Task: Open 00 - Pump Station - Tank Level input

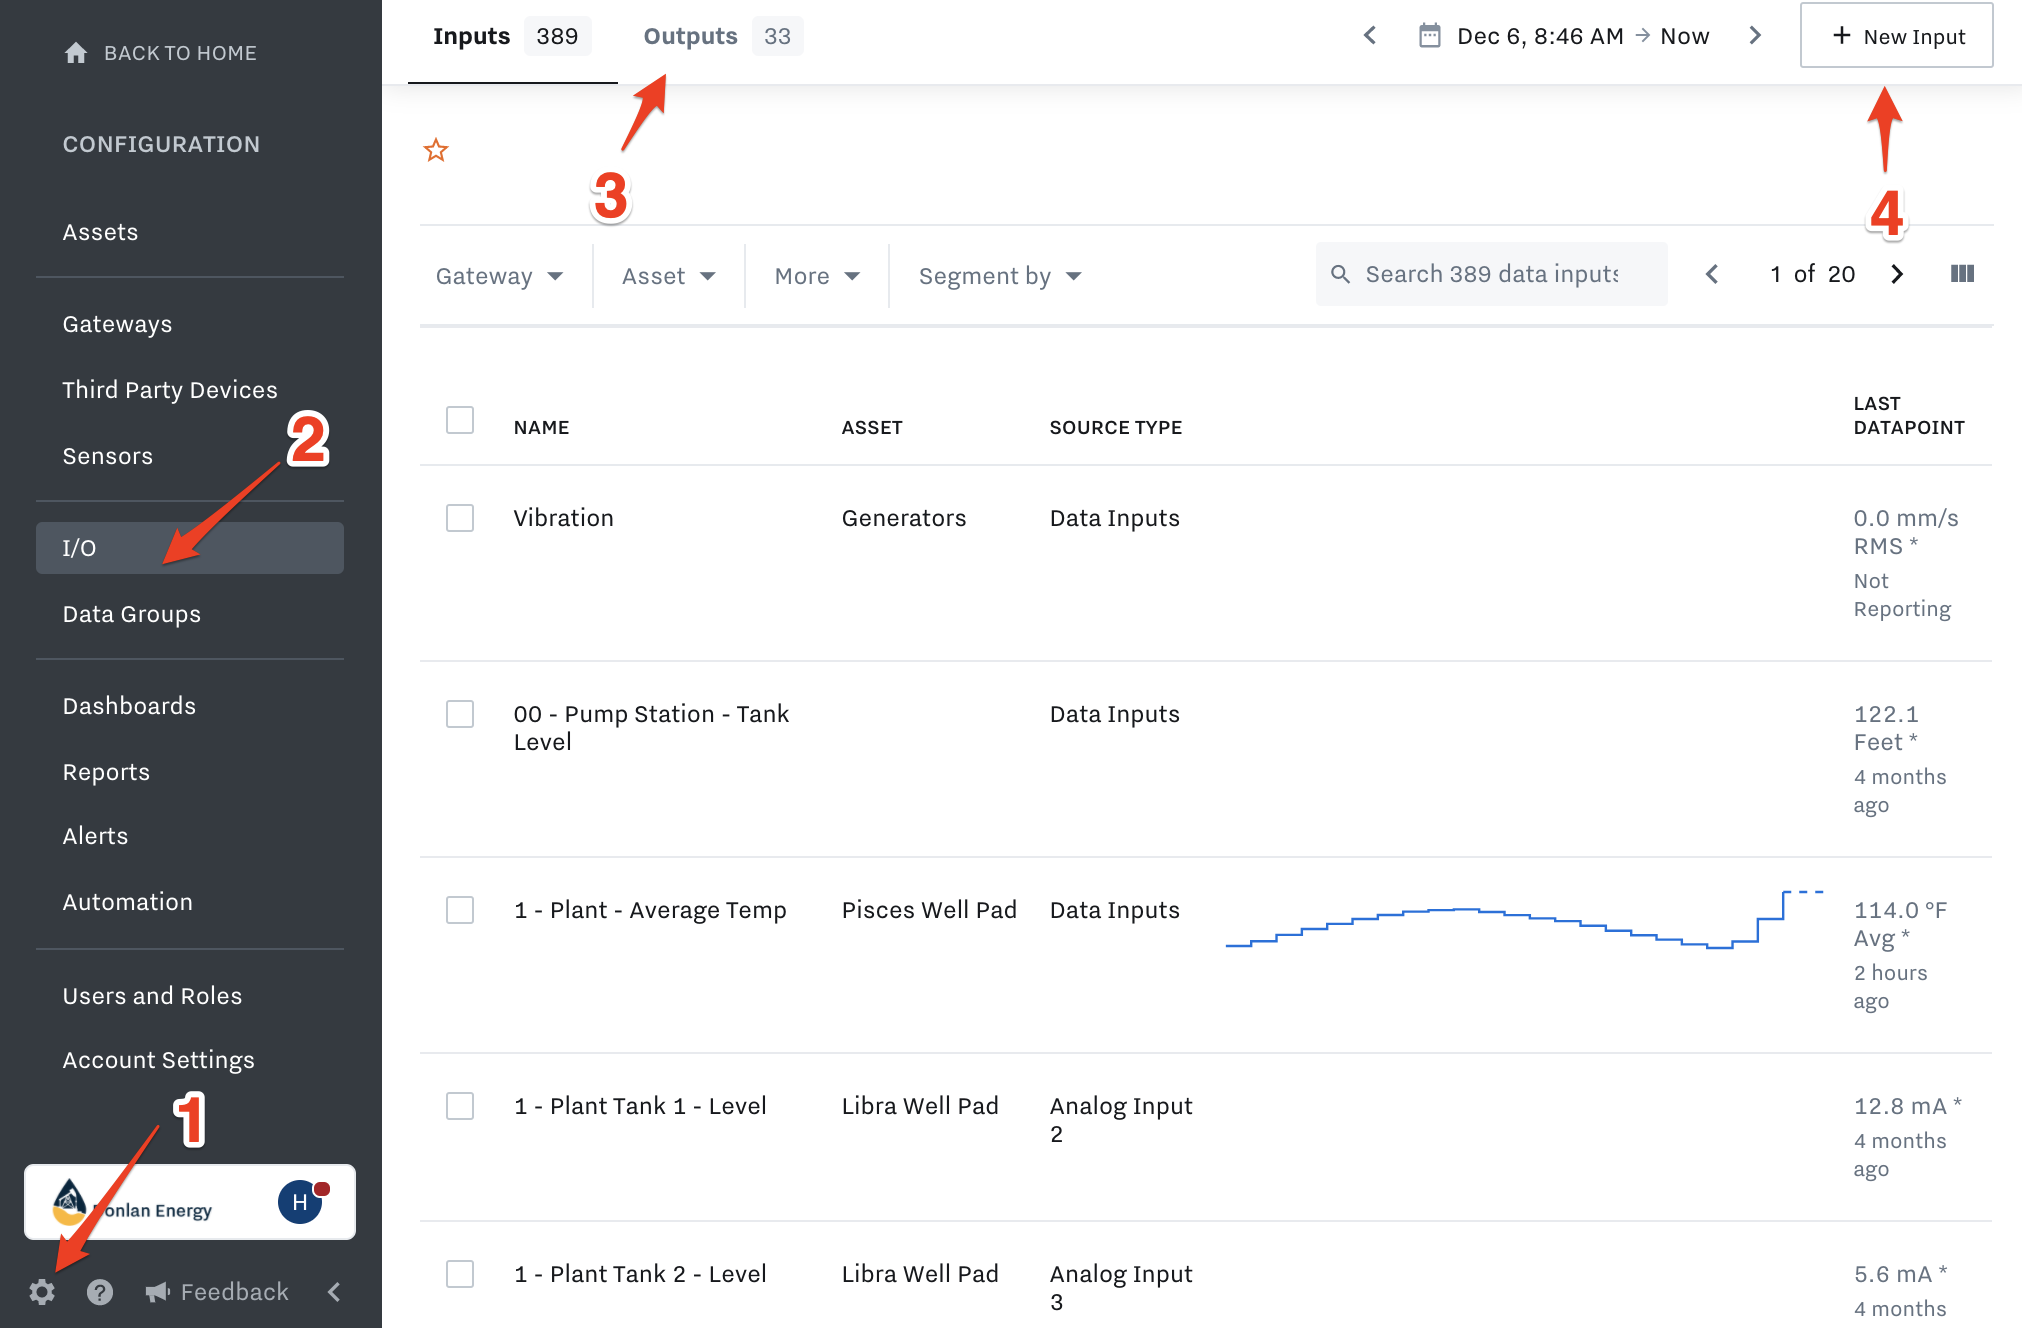Action: 651,728
